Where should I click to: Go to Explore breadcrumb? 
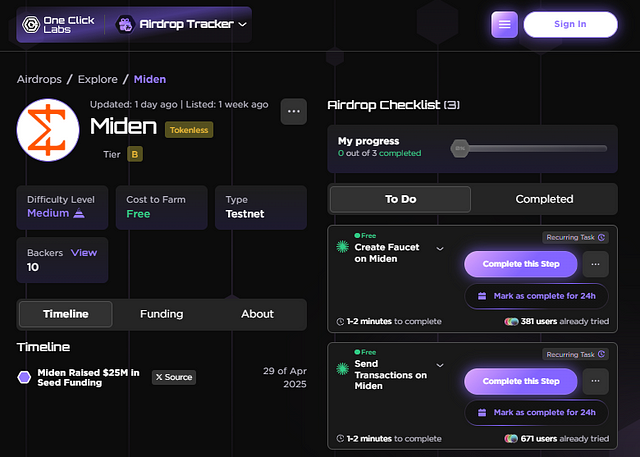pos(98,79)
